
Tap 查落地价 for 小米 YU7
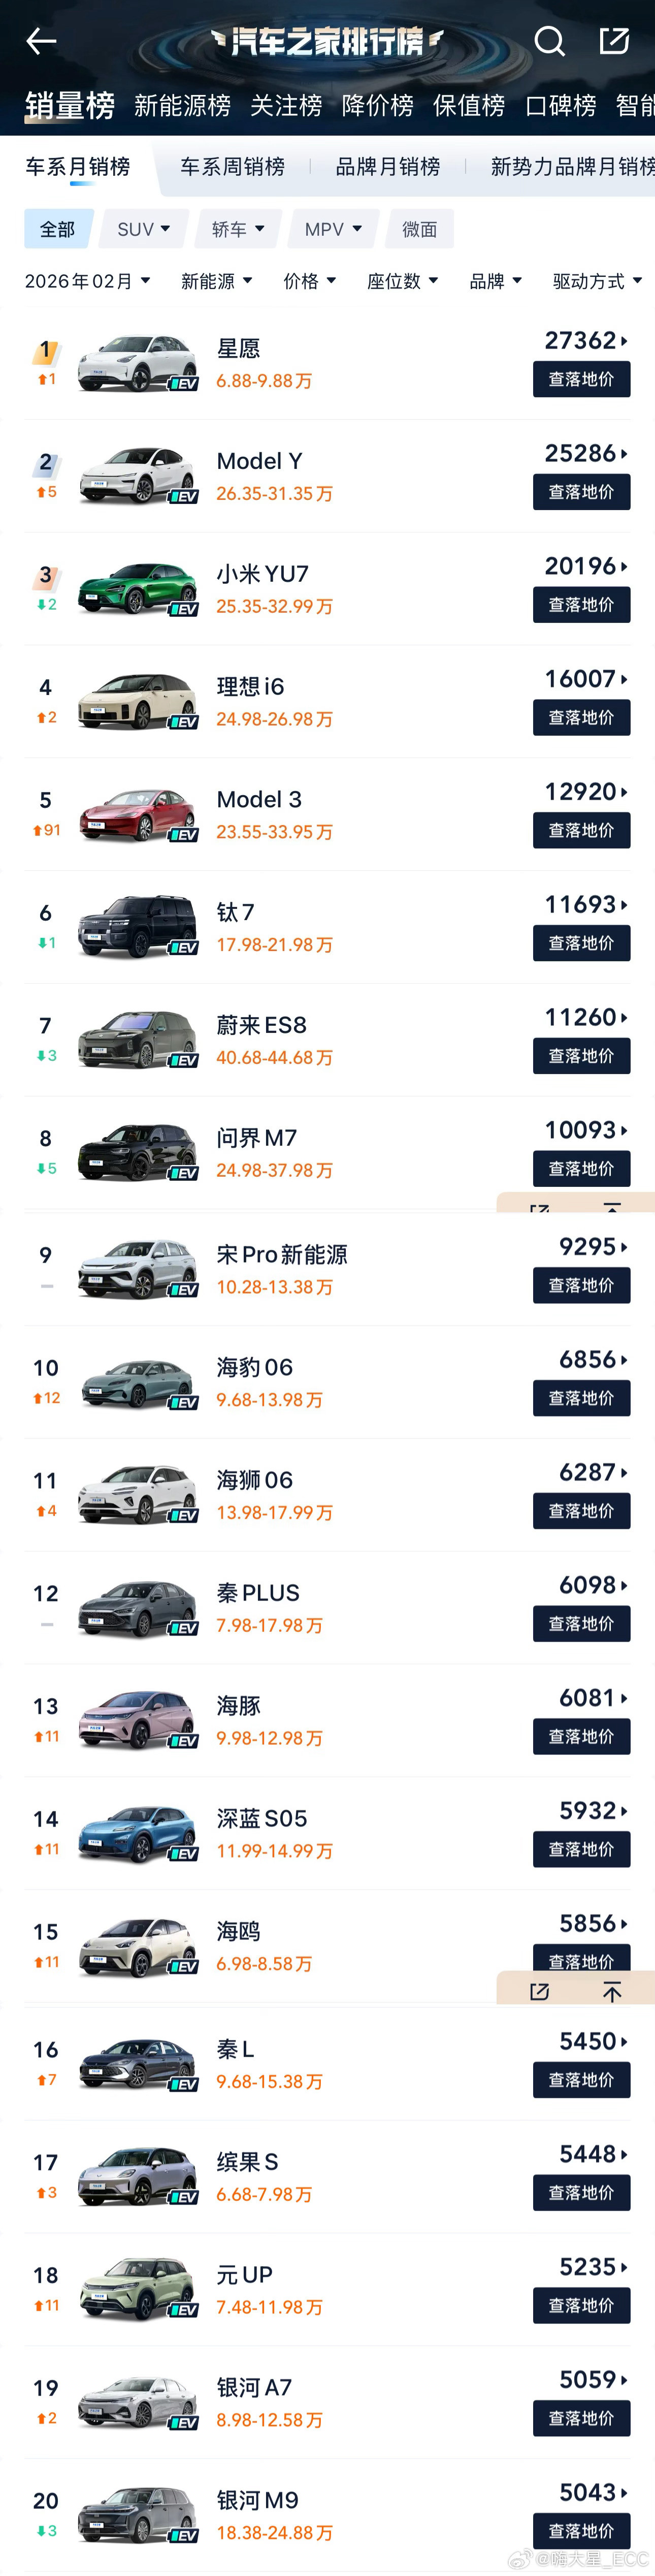[x=581, y=604]
